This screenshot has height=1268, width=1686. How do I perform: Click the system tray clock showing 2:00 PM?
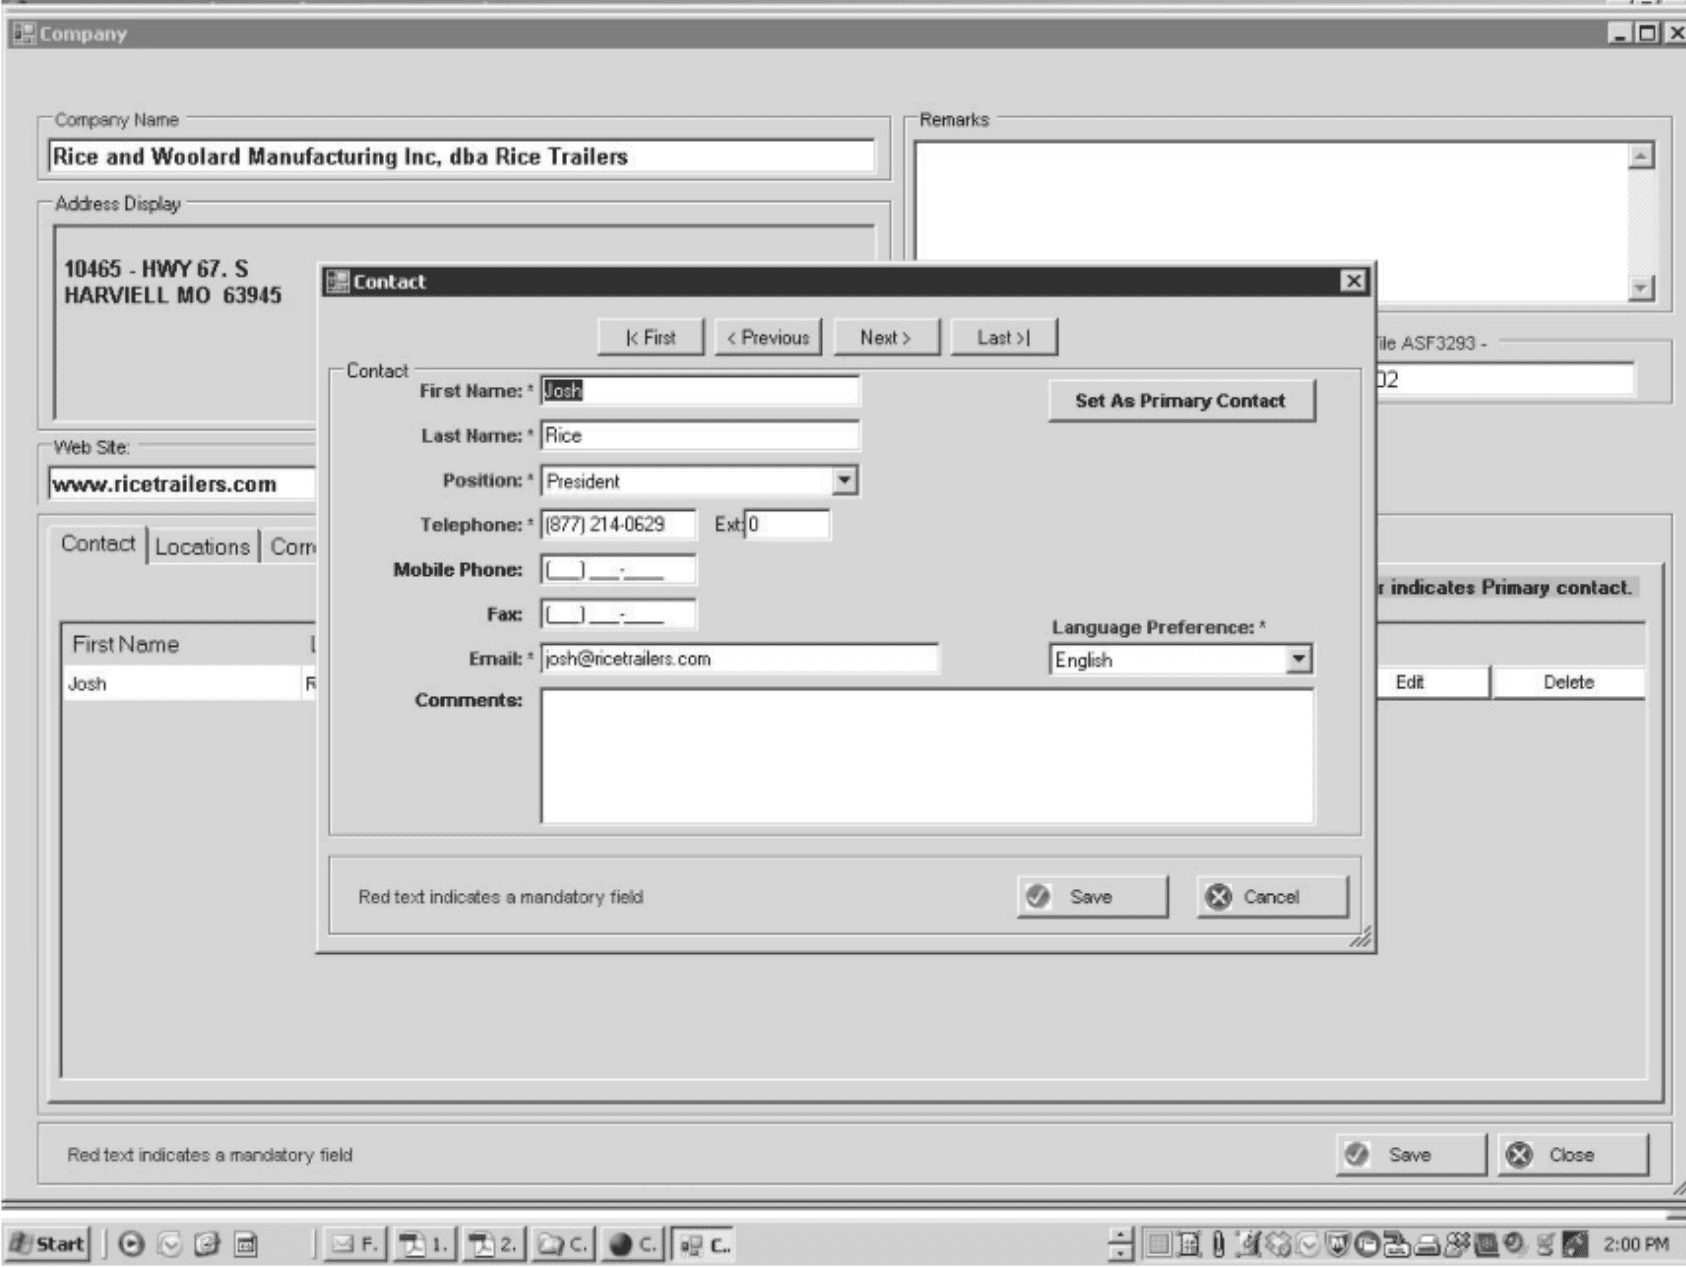point(1635,1244)
